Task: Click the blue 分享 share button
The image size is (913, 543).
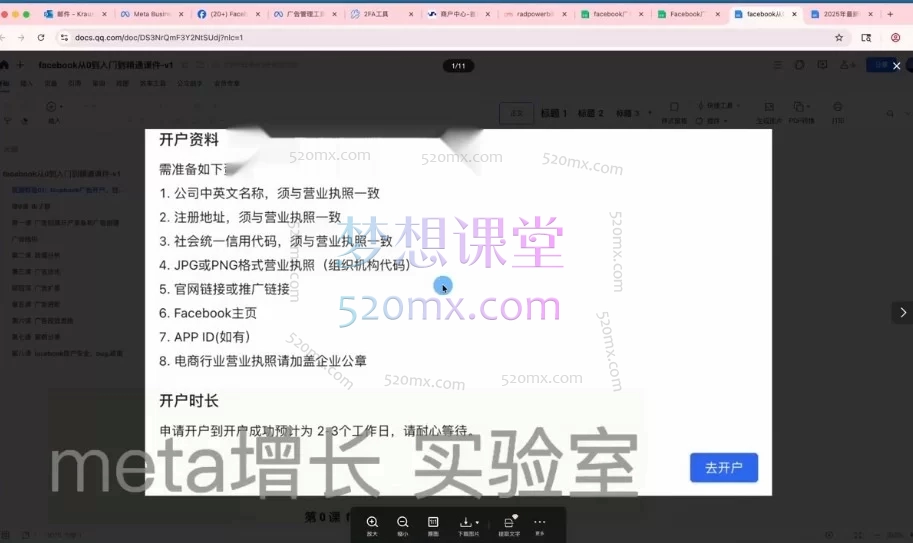Action: (881, 65)
